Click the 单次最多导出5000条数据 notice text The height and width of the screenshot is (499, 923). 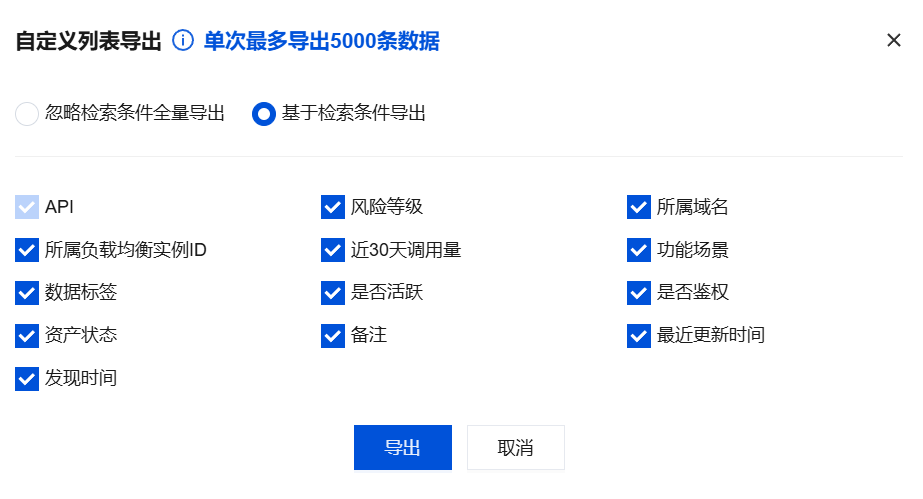(321, 41)
